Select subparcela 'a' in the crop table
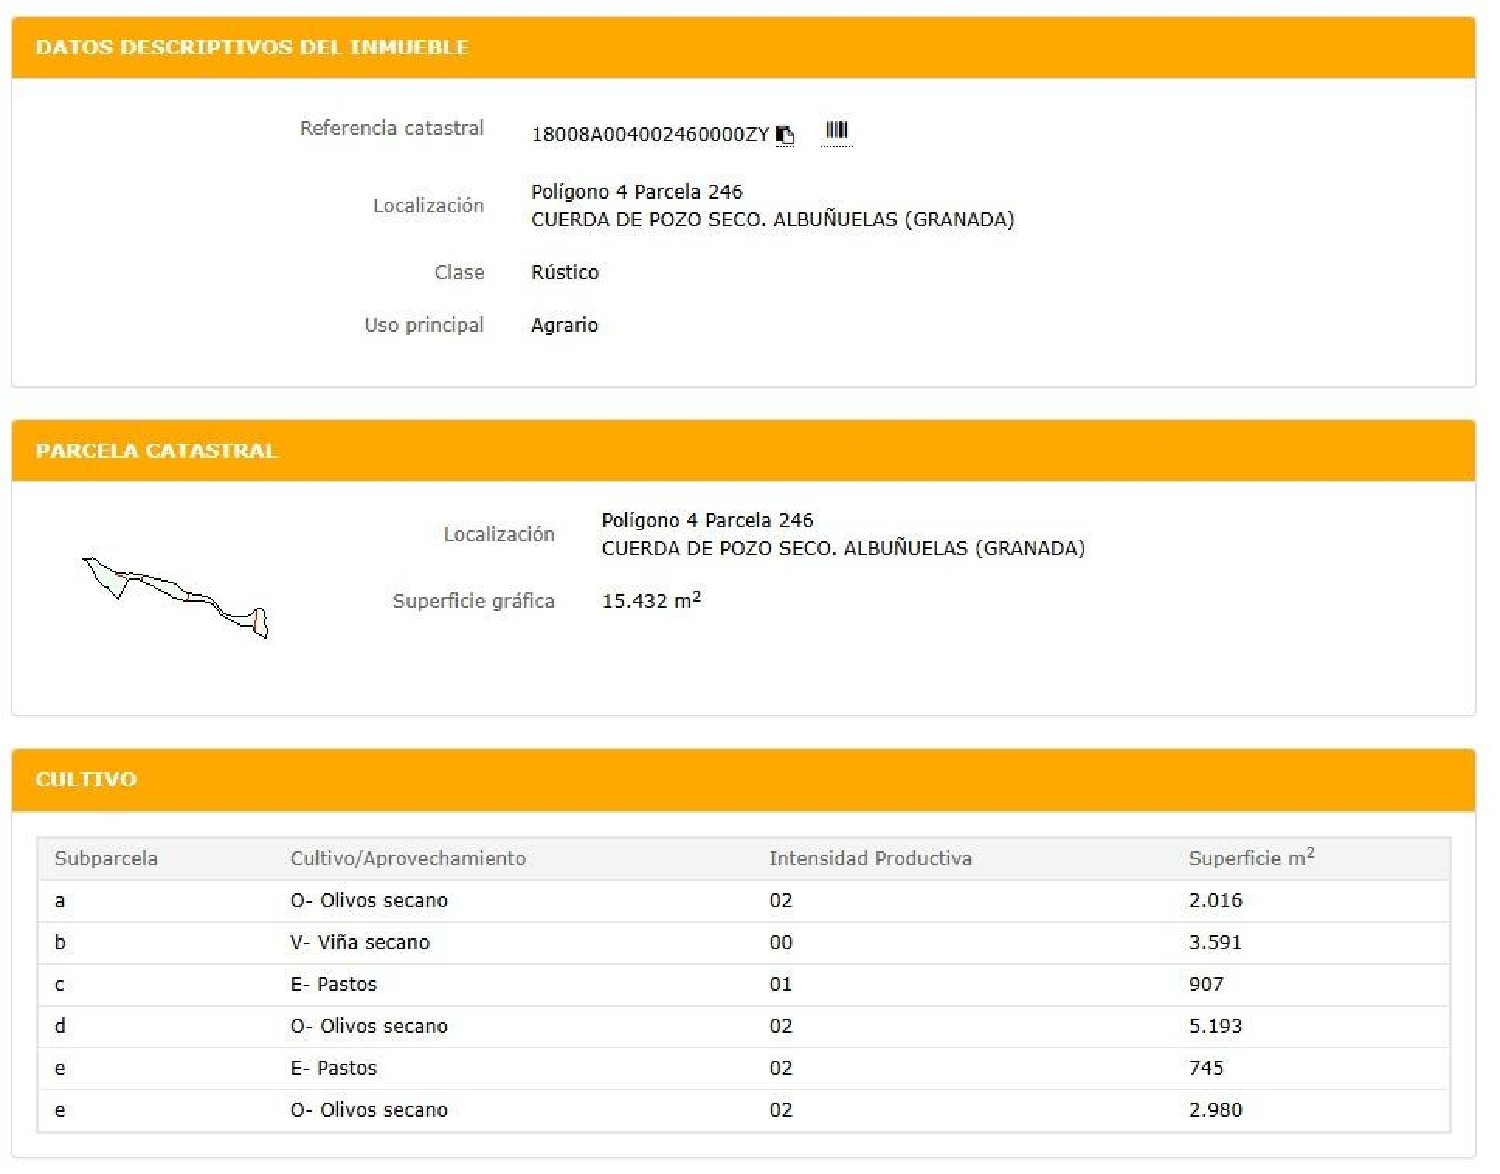The image size is (1500, 1174). 60,900
